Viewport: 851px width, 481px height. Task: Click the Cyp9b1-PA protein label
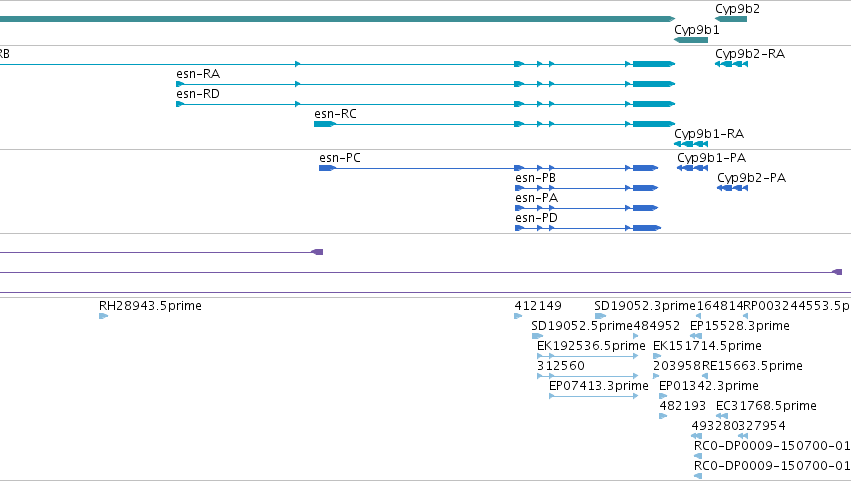(x=711, y=158)
